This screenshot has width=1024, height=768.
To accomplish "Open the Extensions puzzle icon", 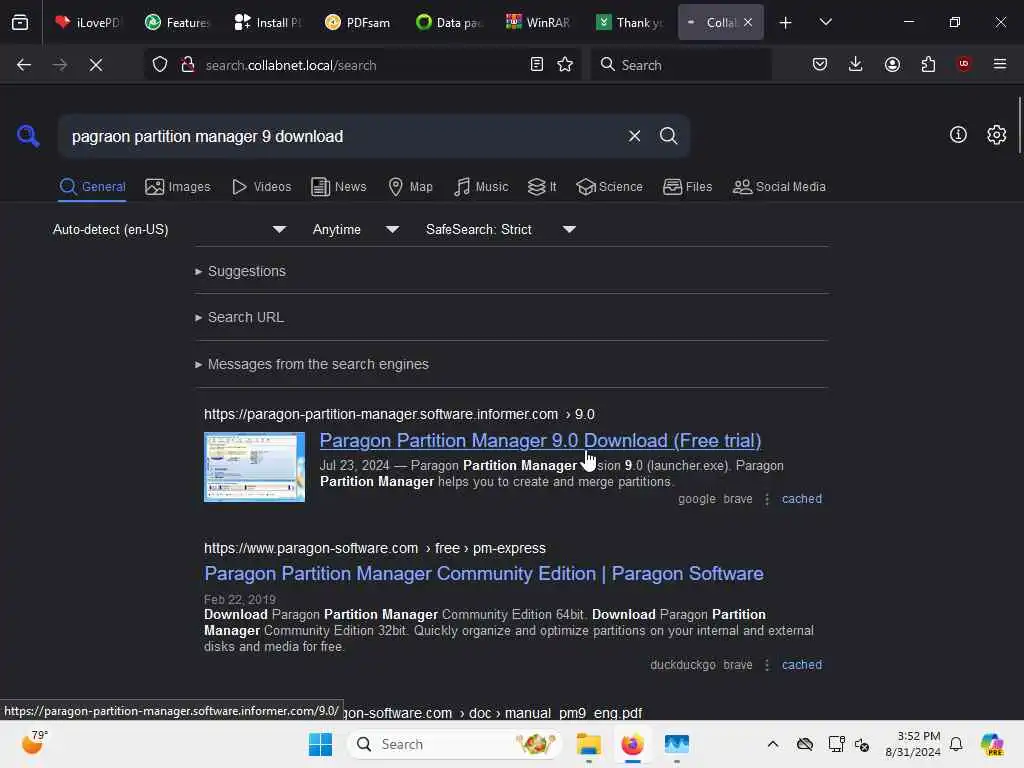I will [928, 64].
